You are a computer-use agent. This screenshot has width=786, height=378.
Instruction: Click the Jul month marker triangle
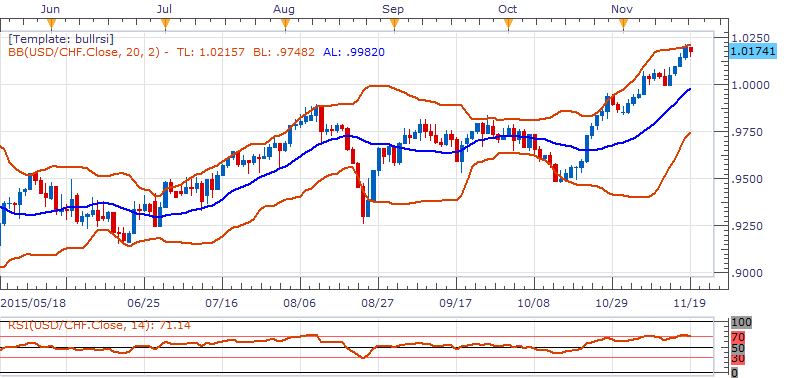pyautogui.click(x=165, y=25)
